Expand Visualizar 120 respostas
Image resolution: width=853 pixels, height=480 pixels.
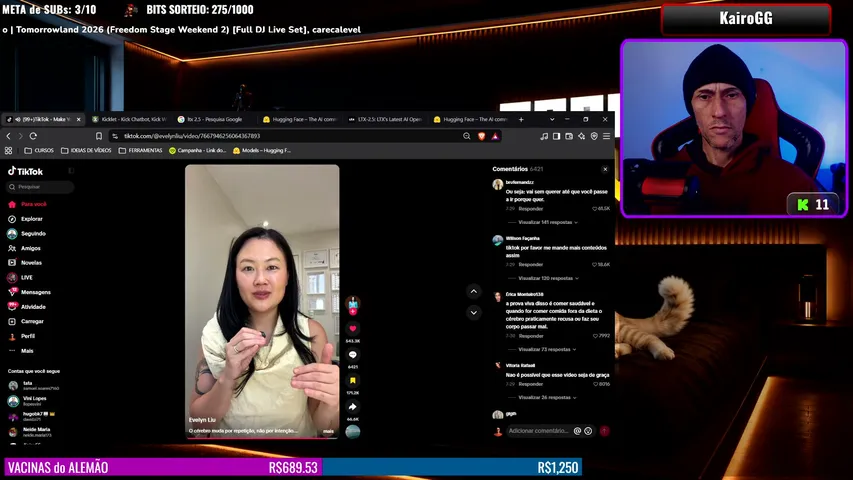(x=548, y=278)
